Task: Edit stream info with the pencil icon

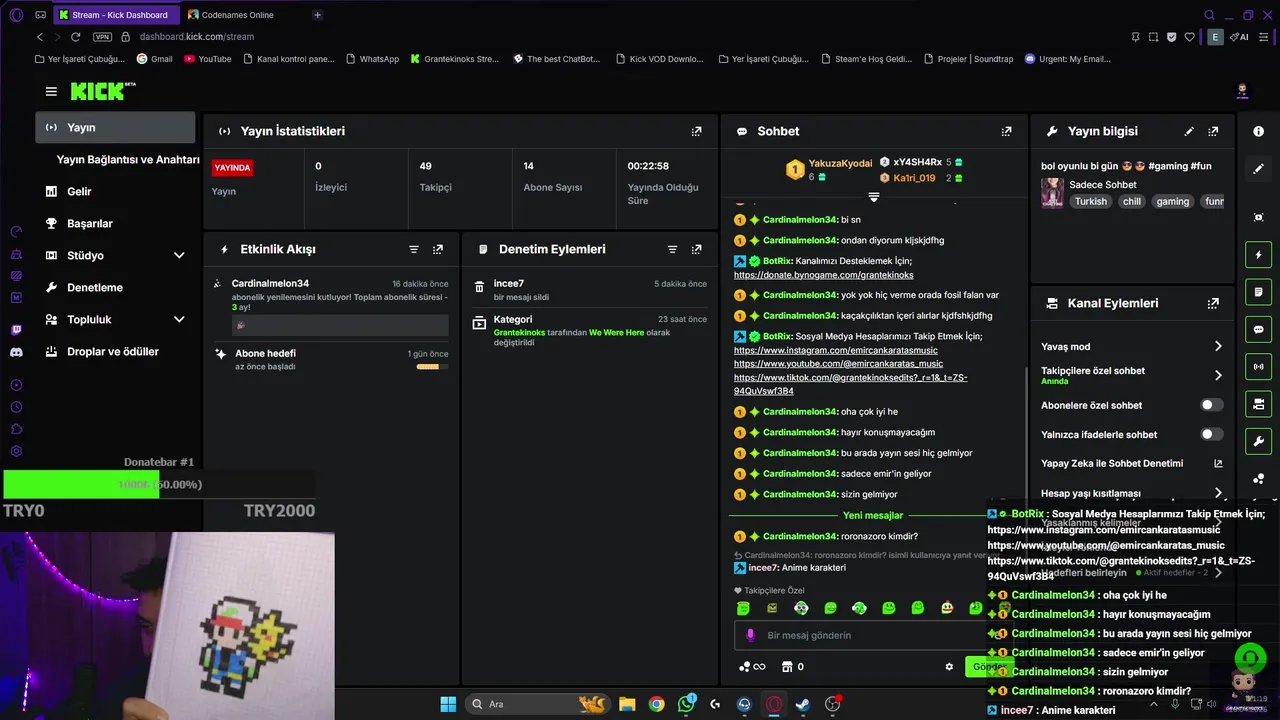Action: pyautogui.click(x=1189, y=131)
